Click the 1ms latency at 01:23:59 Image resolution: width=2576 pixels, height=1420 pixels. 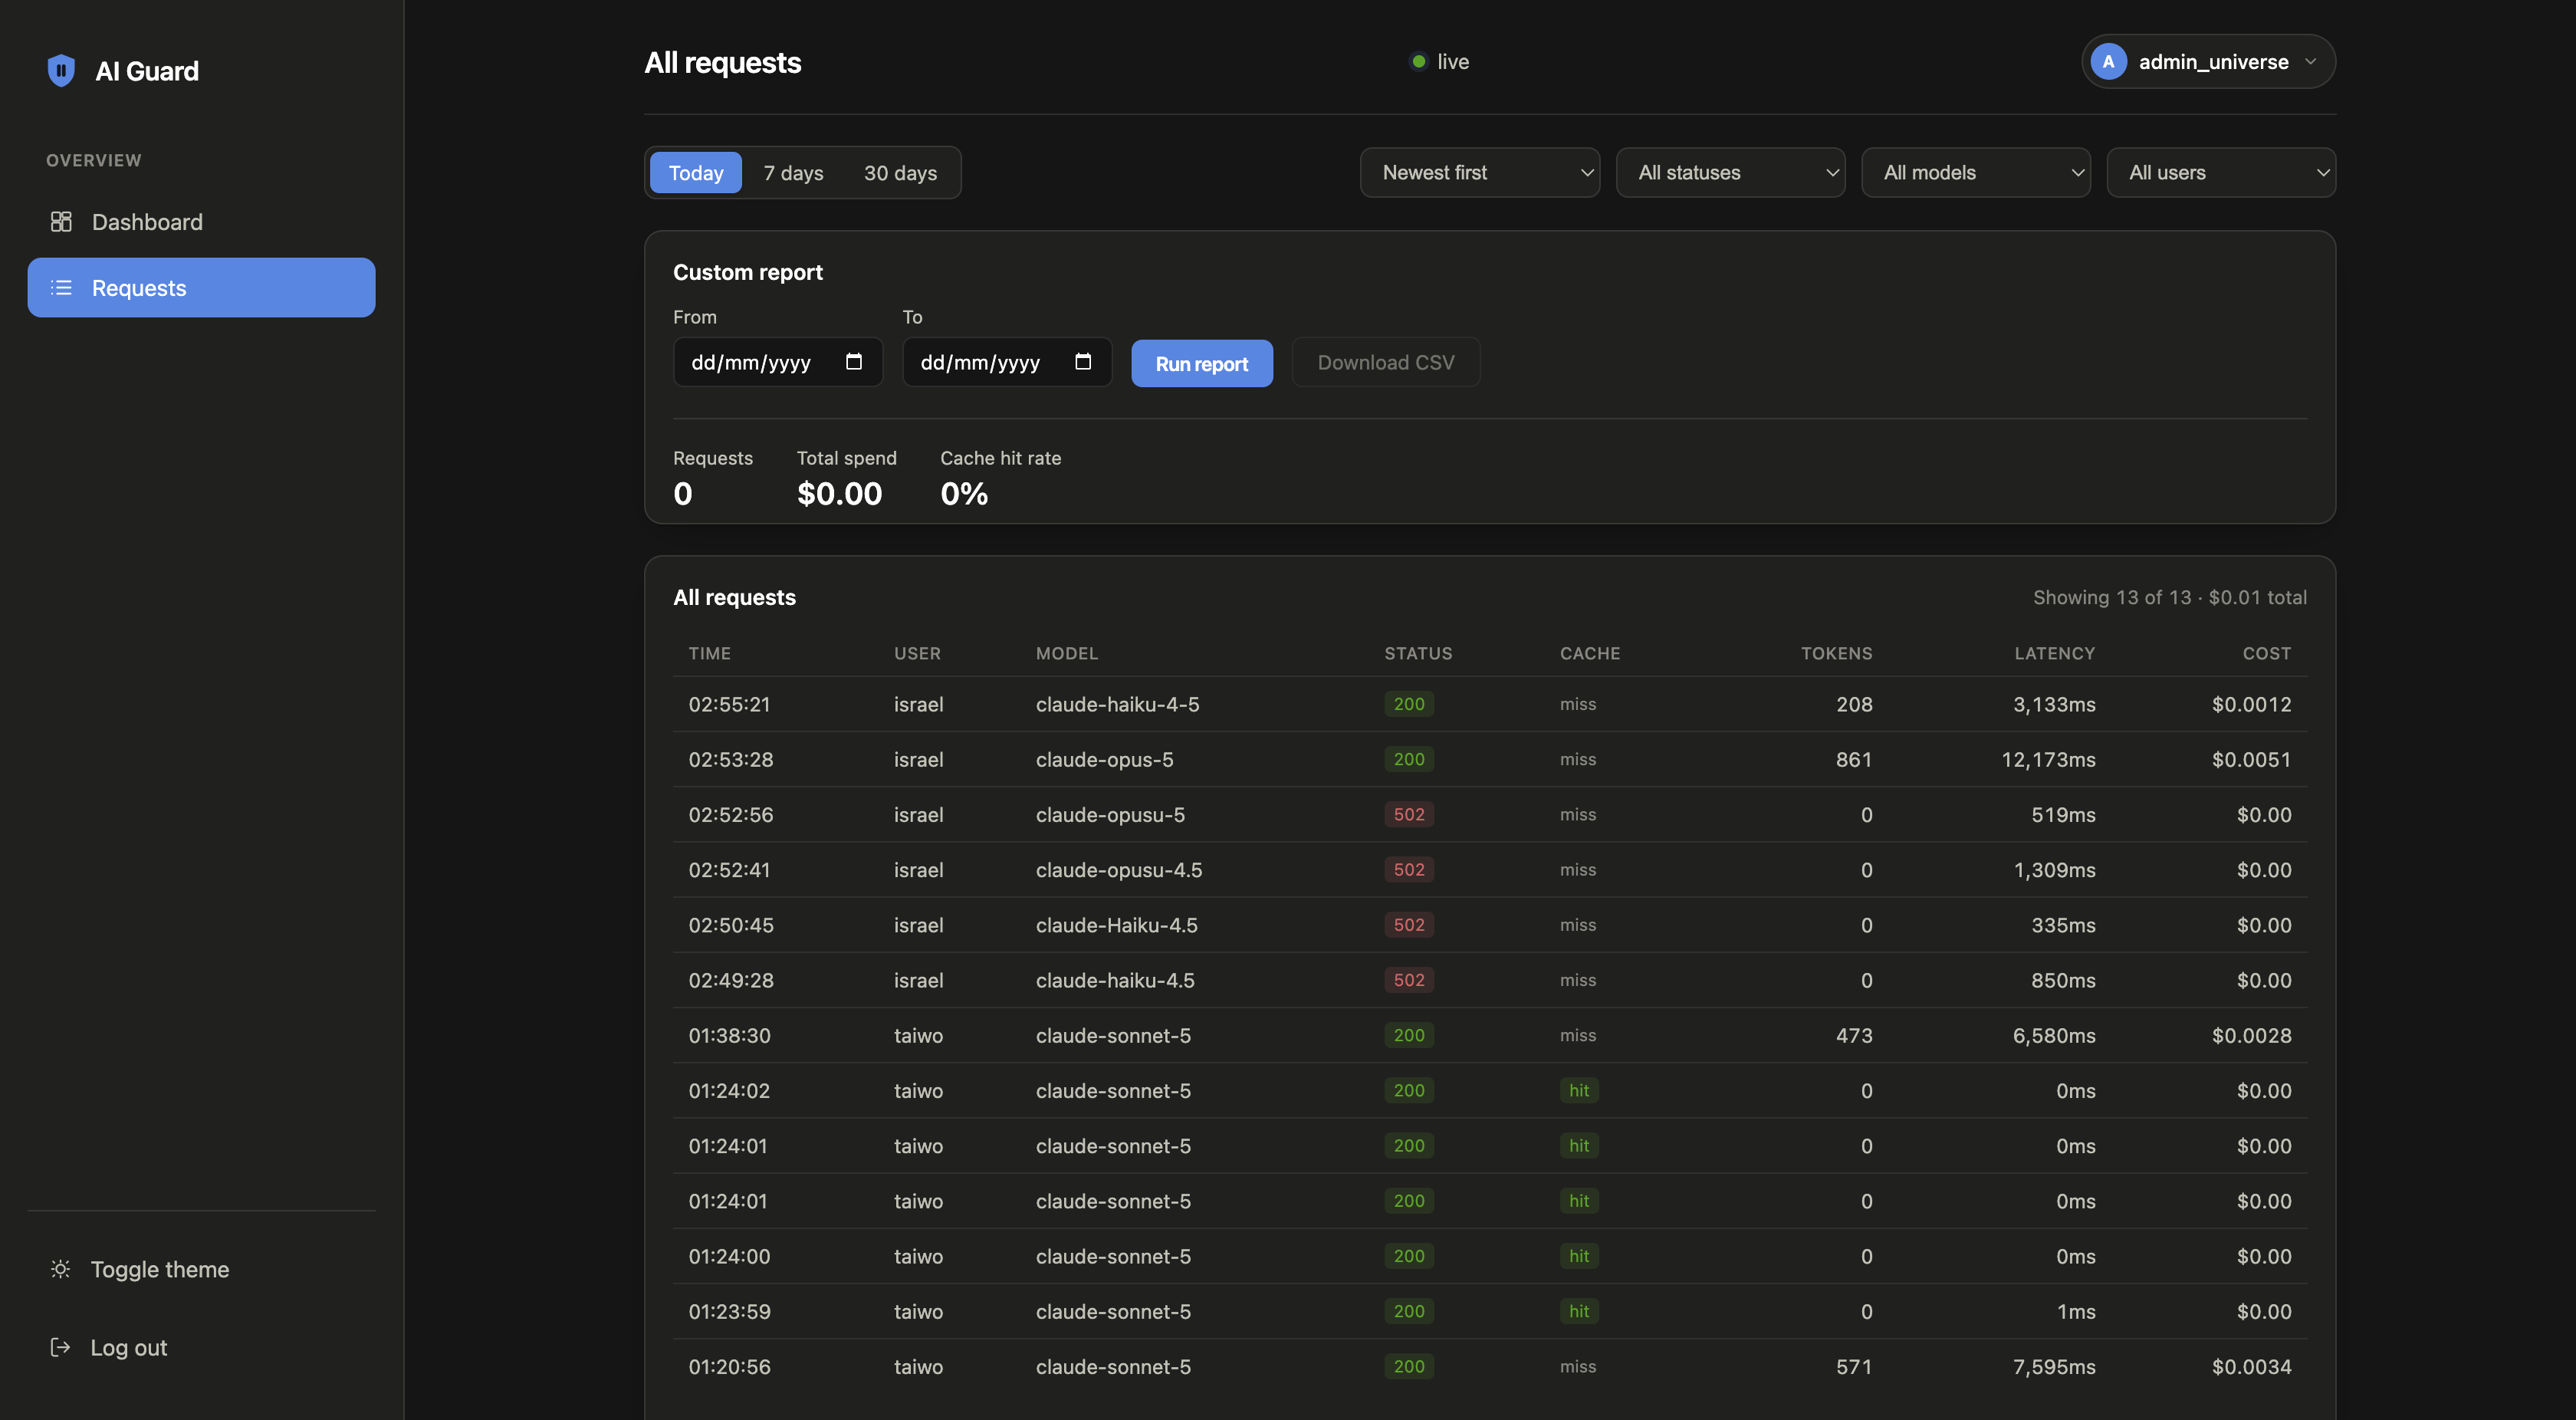2076,1311
